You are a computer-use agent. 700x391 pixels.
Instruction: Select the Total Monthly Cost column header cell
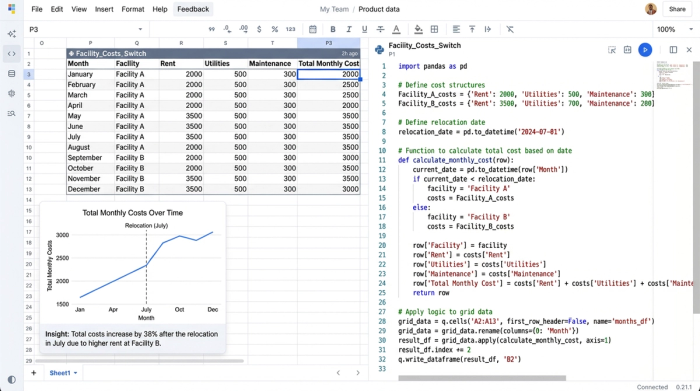pyautogui.click(x=329, y=64)
